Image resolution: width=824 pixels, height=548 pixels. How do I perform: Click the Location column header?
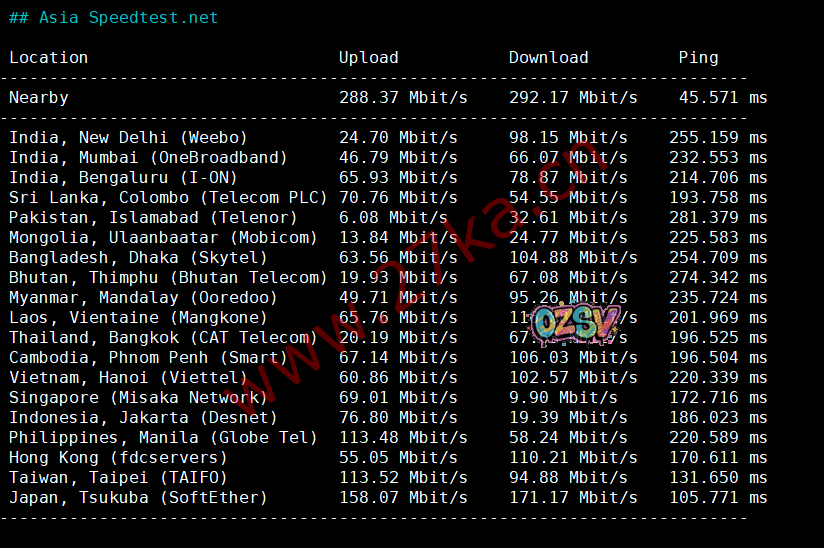tap(48, 58)
